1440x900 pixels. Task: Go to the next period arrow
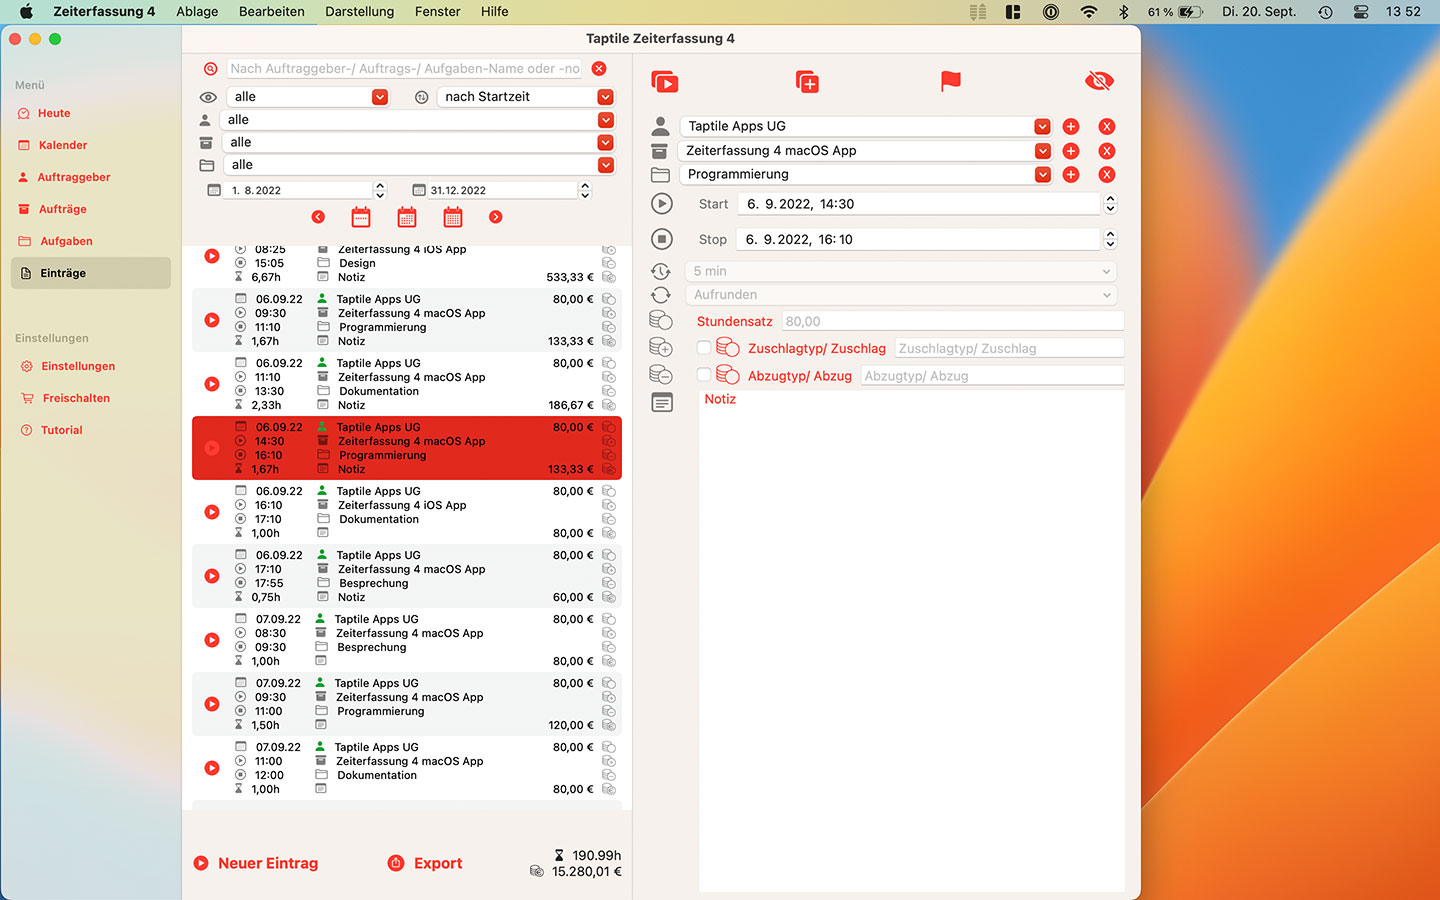click(496, 217)
